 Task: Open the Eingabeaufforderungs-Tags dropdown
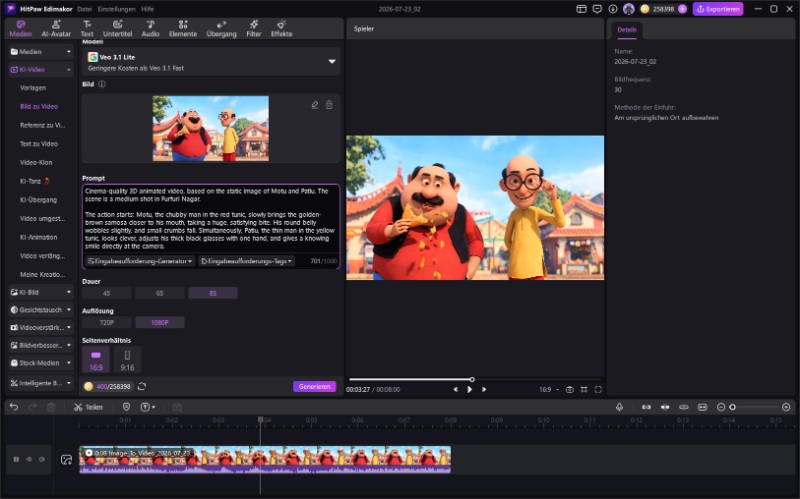246,261
